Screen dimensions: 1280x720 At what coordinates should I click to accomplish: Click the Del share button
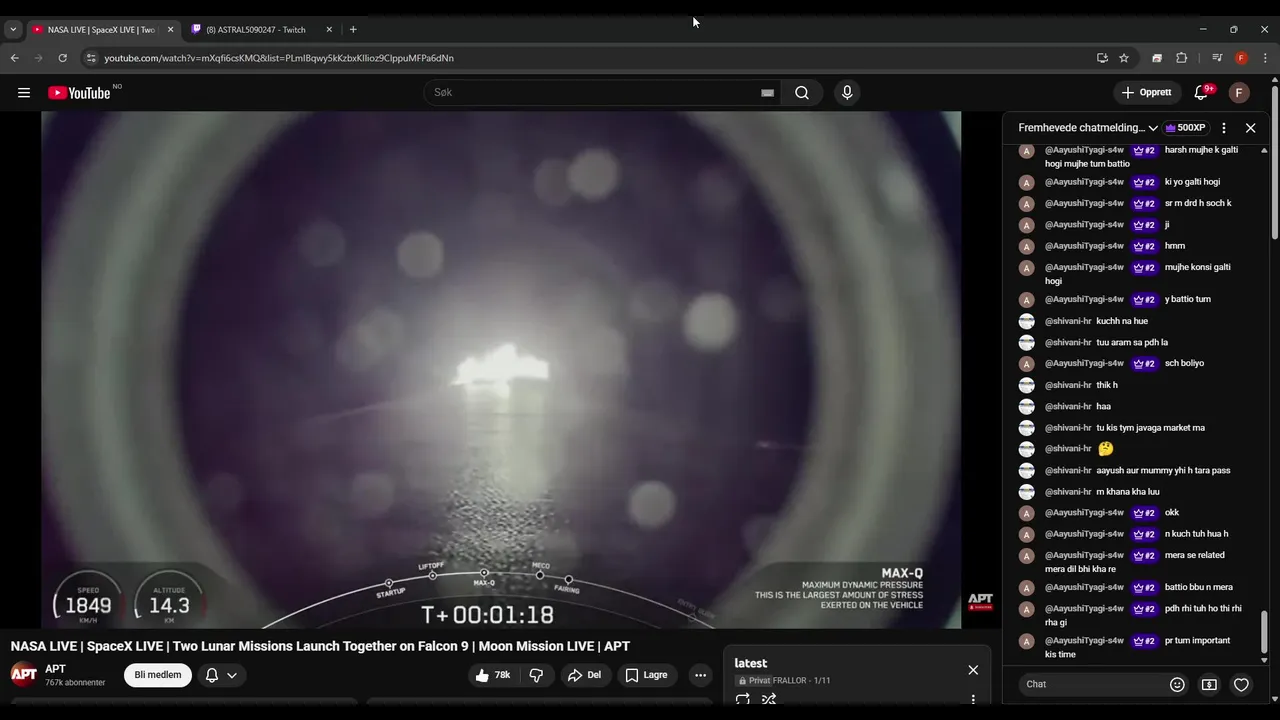585,675
